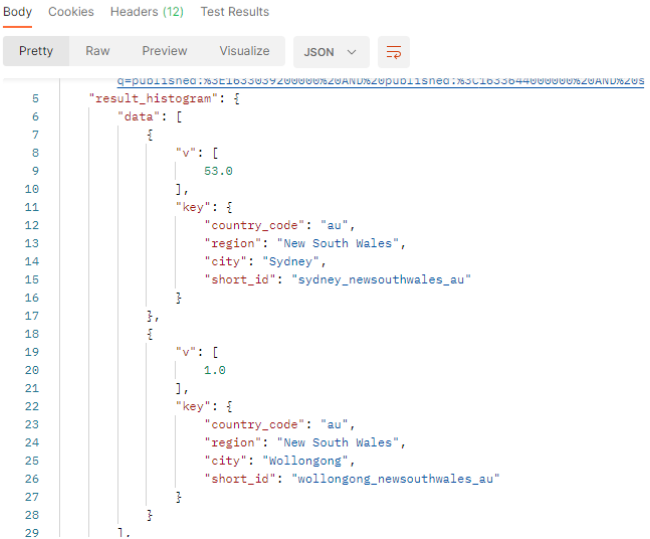Click the "key" label on line 22
Screen dimensions: 650x539
[193, 407]
